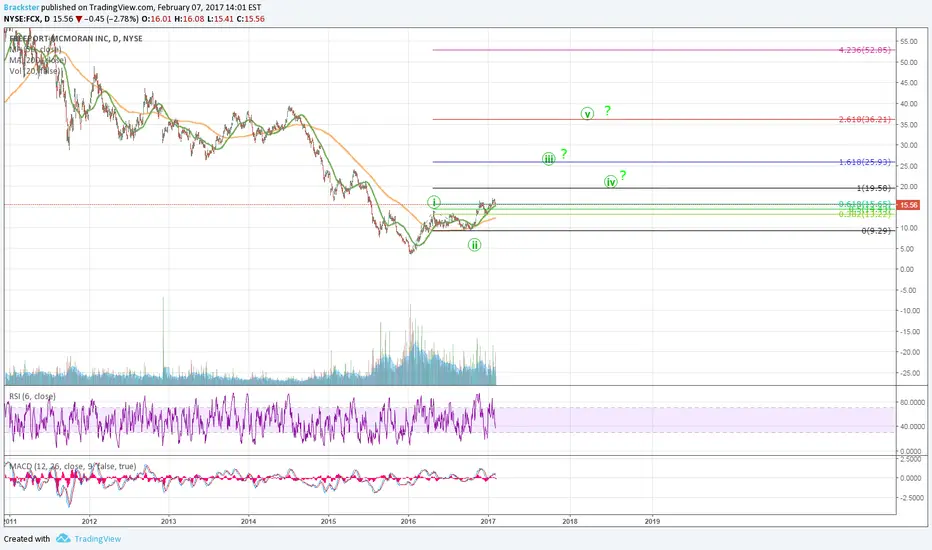Open the Brackster author link

point(21,7)
